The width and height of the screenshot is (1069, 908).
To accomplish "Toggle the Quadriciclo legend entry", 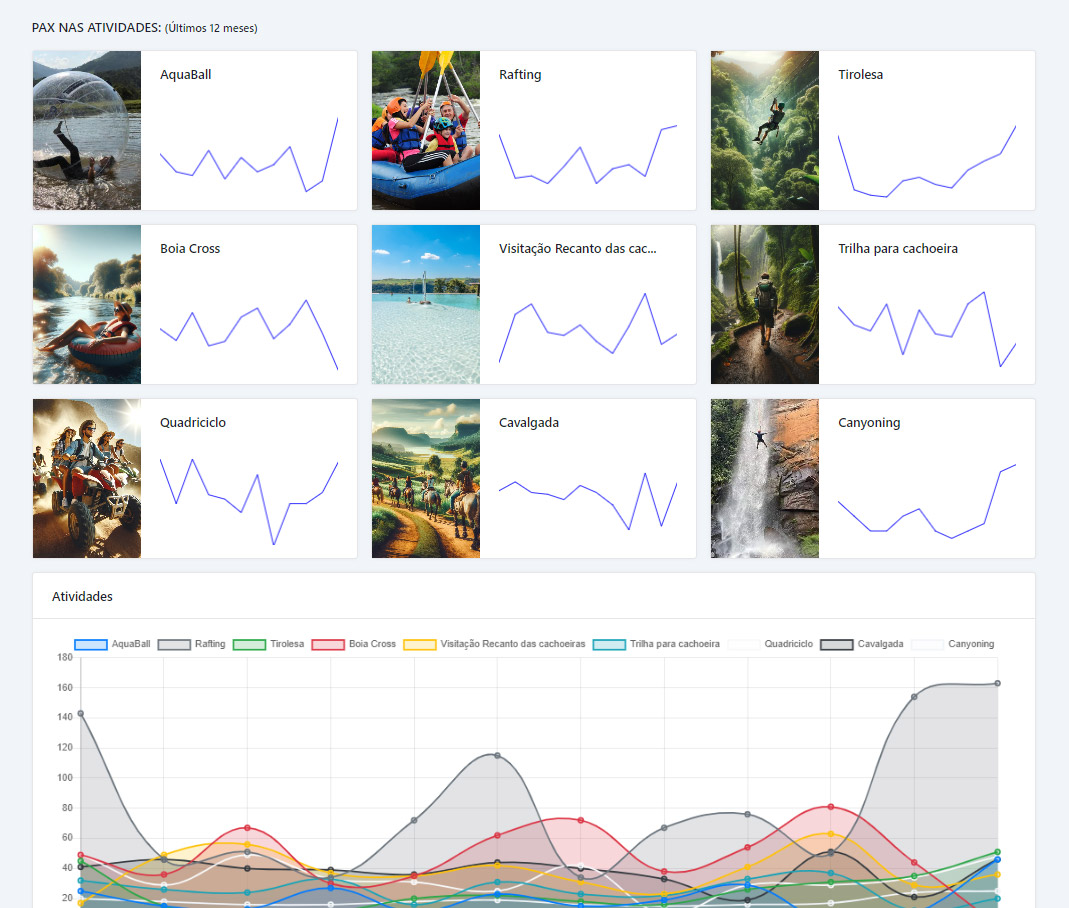I will (788, 644).
